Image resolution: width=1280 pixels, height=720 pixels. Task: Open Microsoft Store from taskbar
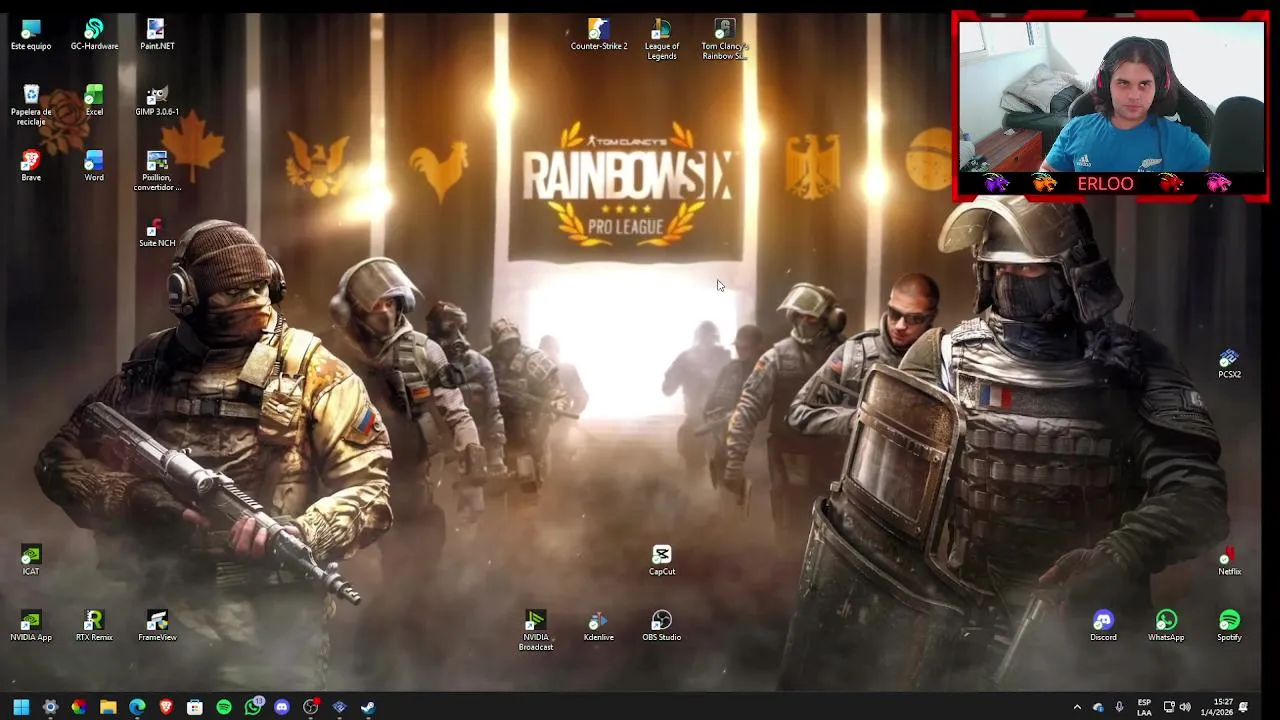pos(195,707)
